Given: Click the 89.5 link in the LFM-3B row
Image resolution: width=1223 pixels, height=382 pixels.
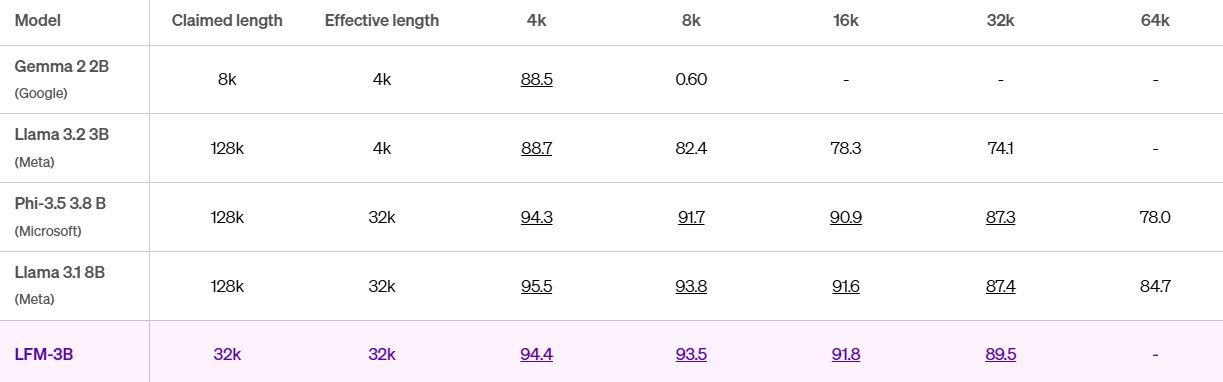Looking at the screenshot, I should click(1000, 354).
